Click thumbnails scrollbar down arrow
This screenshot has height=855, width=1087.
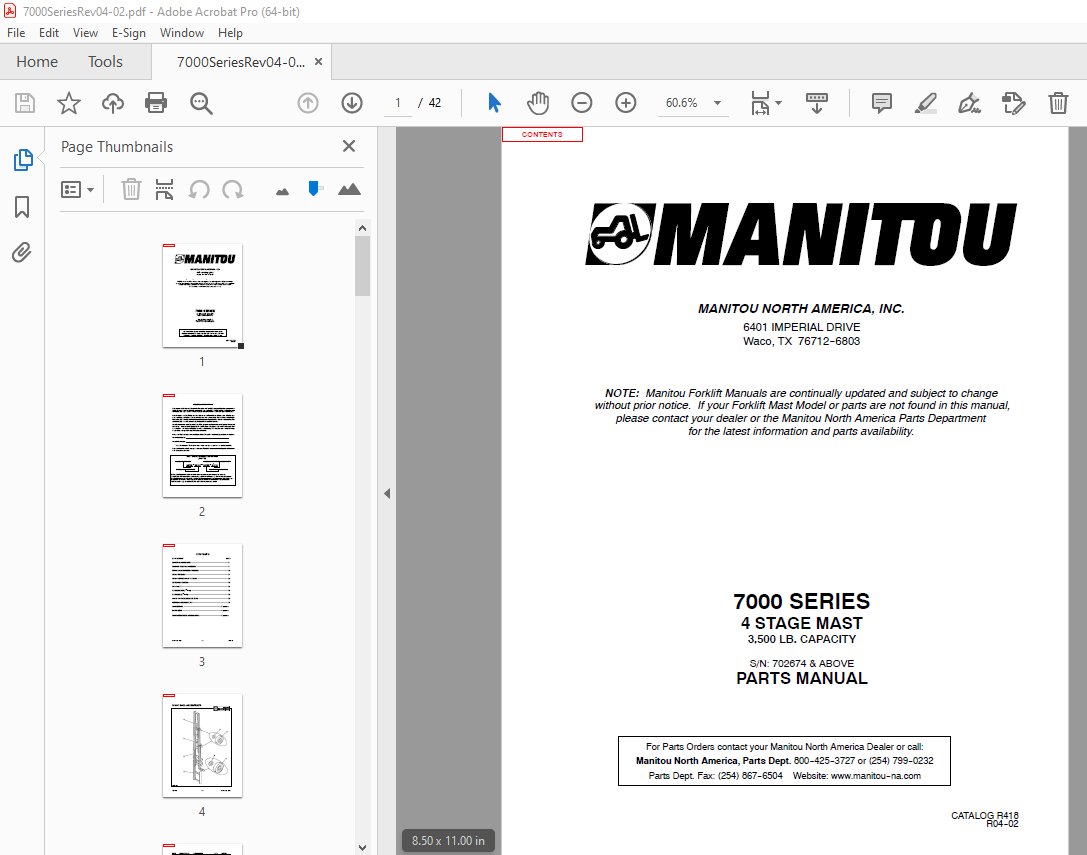(x=363, y=847)
